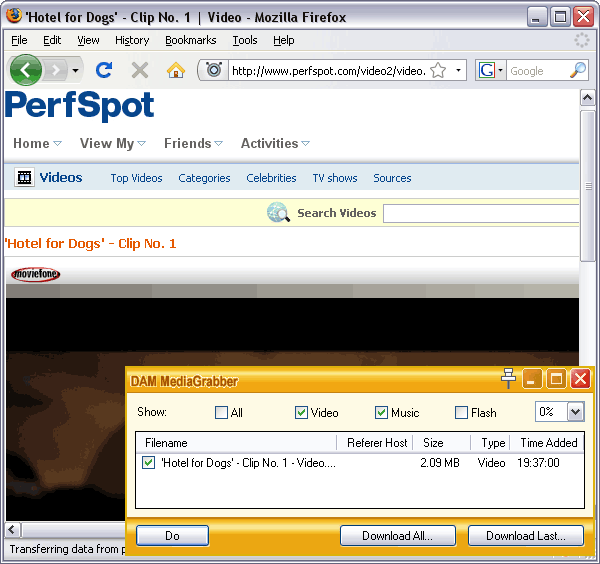Click into the Google search box
Viewport: 600px width, 564px height.
point(538,71)
